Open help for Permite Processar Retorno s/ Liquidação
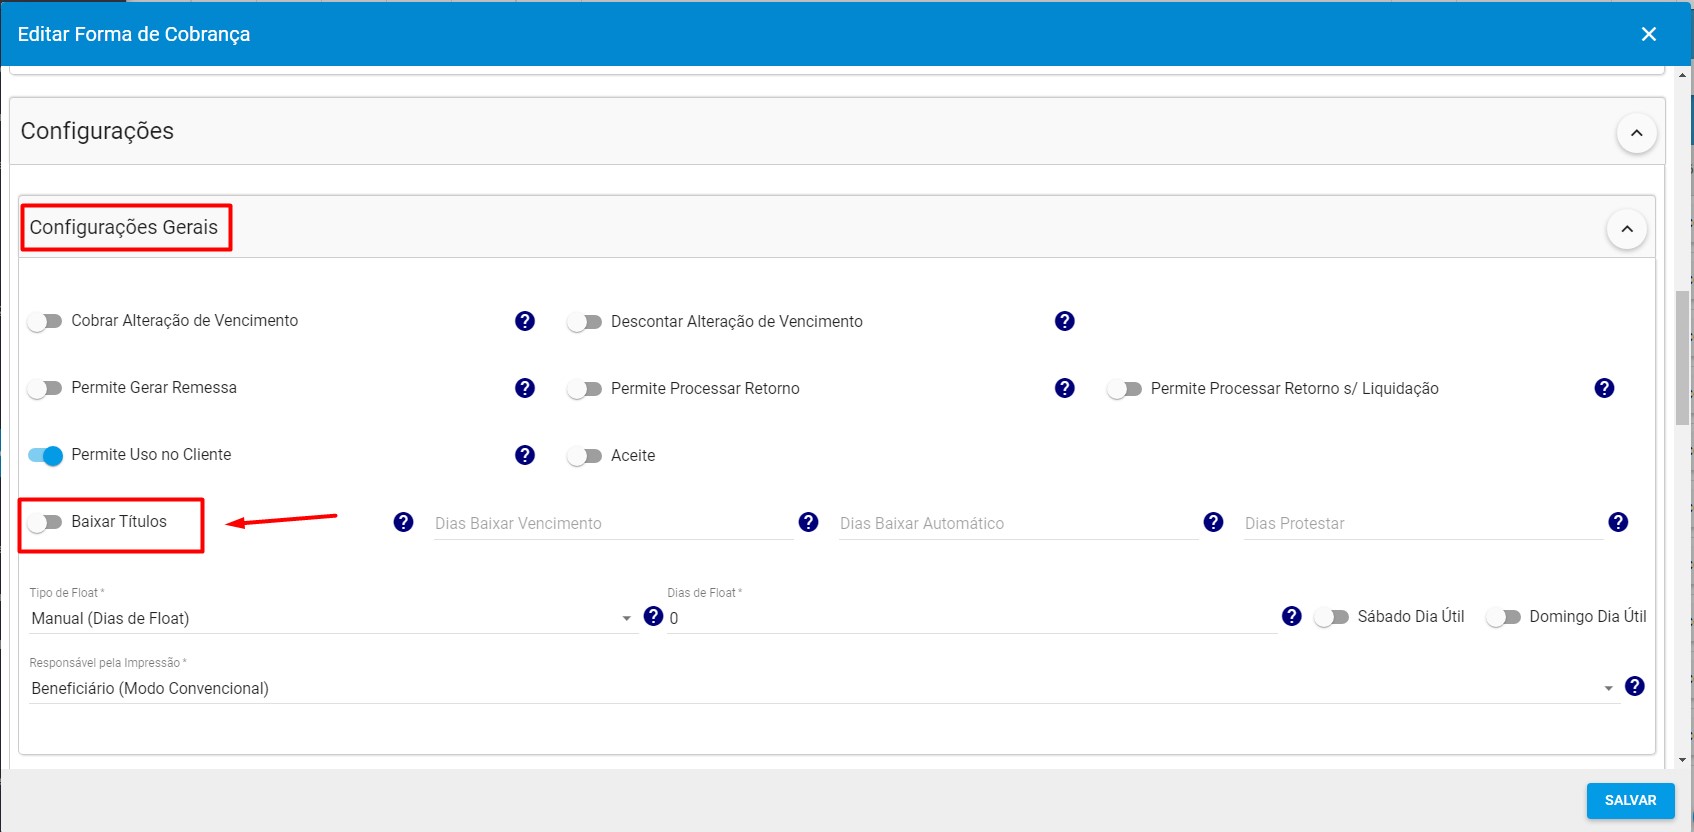Screen dimensions: 1694x832 point(1605,388)
